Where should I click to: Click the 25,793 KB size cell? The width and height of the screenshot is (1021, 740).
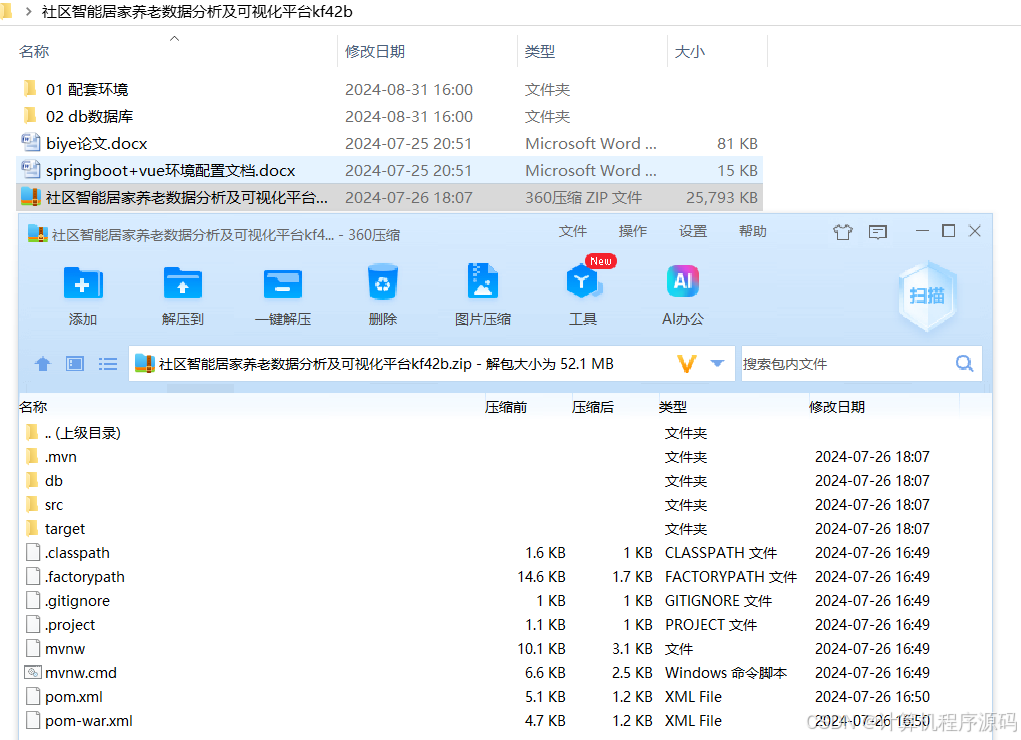721,197
